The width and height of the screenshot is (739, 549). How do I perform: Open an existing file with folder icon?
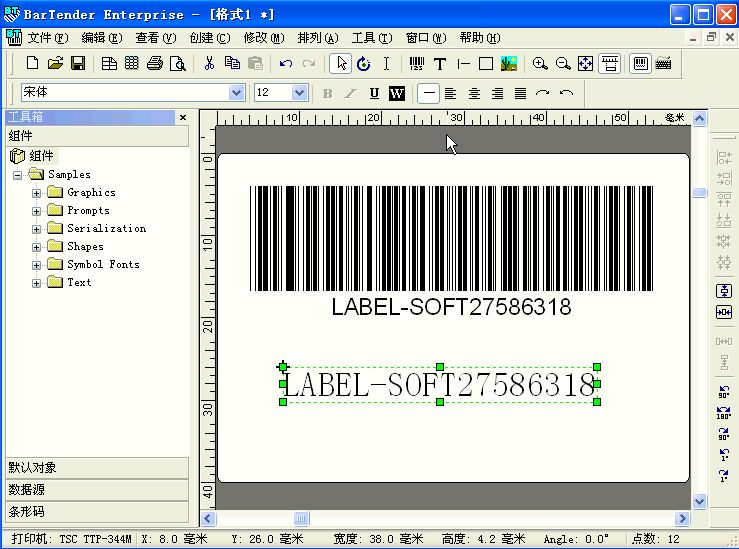click(55, 63)
